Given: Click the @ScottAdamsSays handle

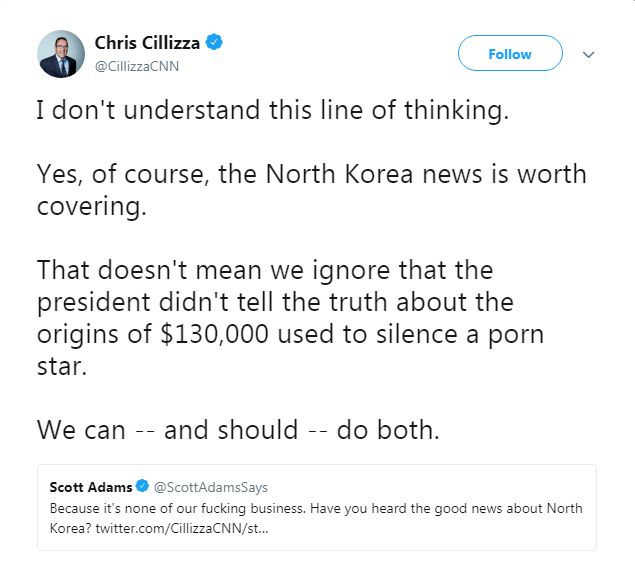Looking at the screenshot, I should [210, 487].
